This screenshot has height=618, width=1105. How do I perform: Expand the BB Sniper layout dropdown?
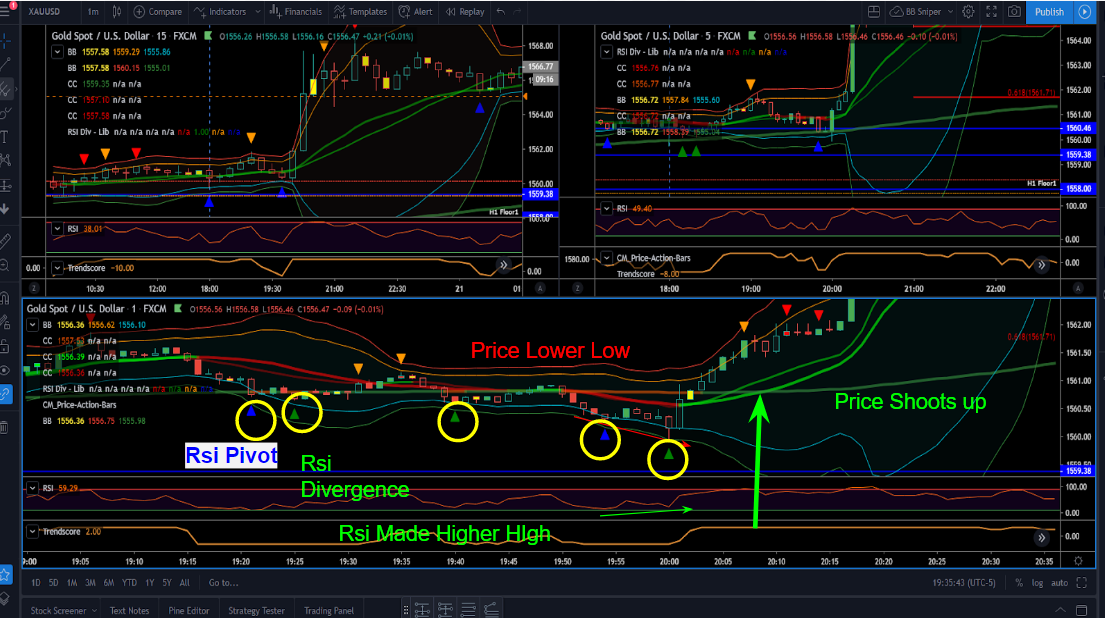coord(950,11)
